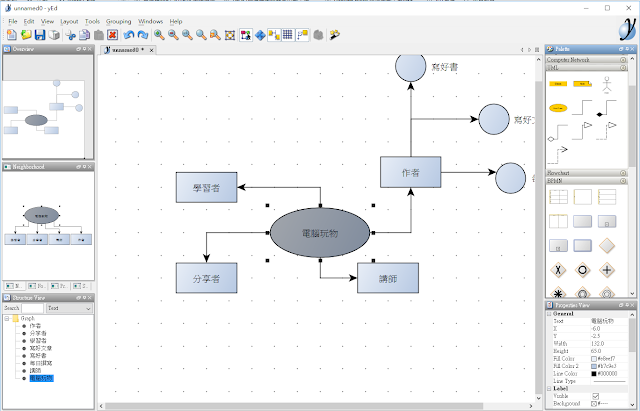Click the Cut scissors icon

tap(71, 35)
